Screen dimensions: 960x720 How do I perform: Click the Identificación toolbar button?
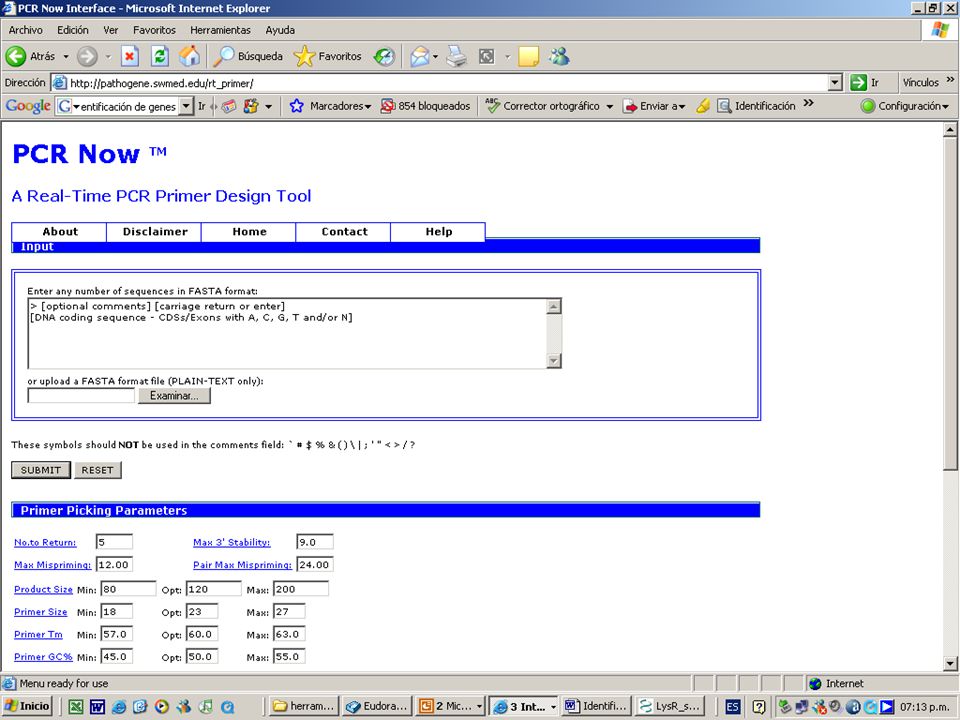pos(756,106)
